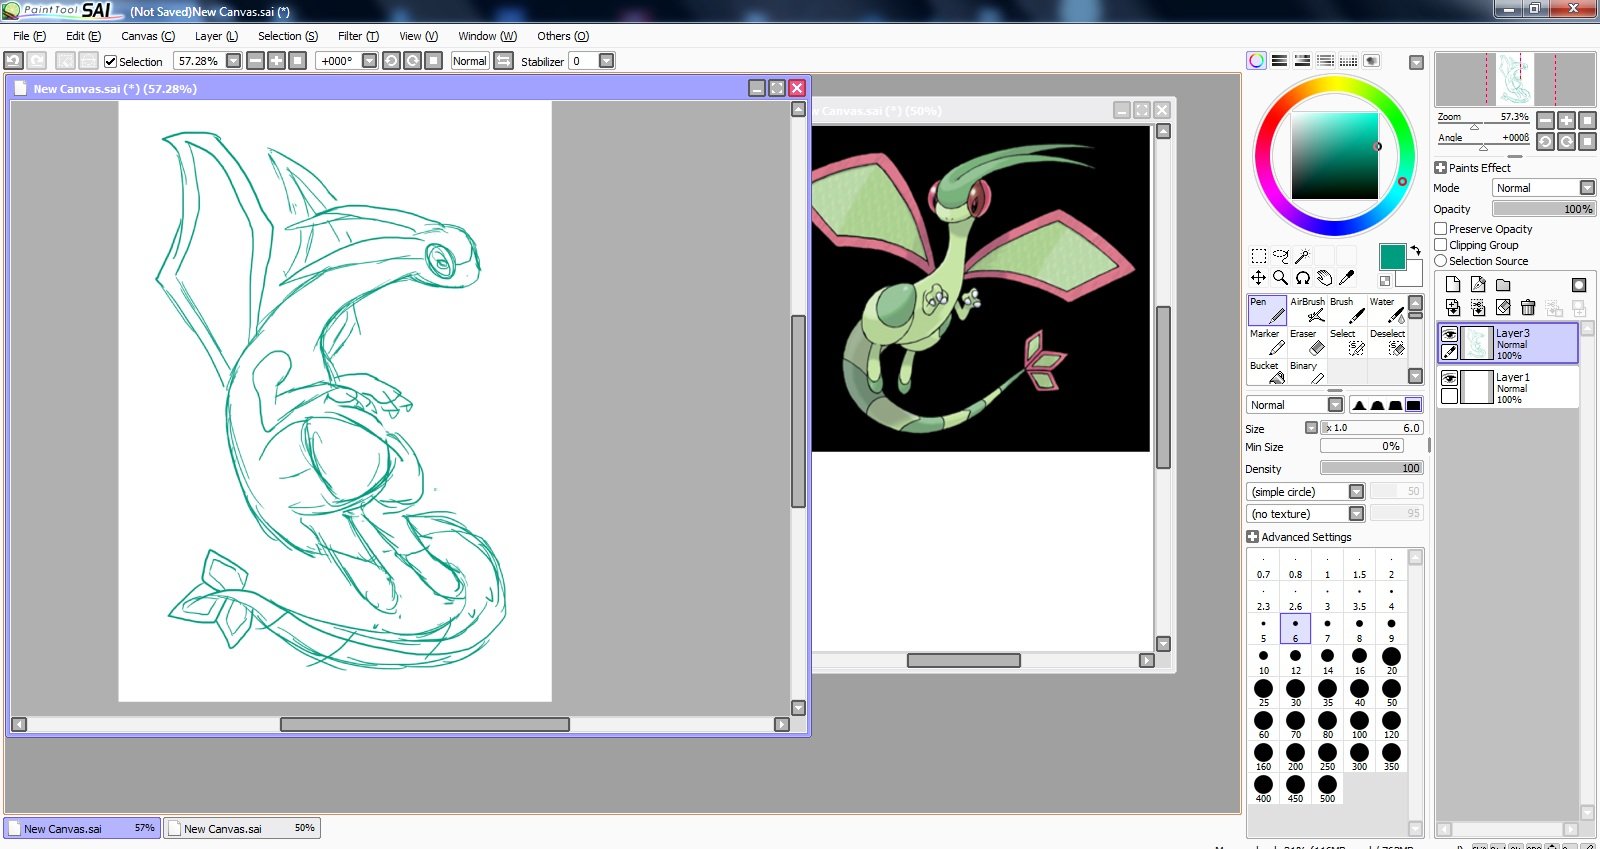Select the magic wand tool
1600x849 pixels.
point(1302,256)
